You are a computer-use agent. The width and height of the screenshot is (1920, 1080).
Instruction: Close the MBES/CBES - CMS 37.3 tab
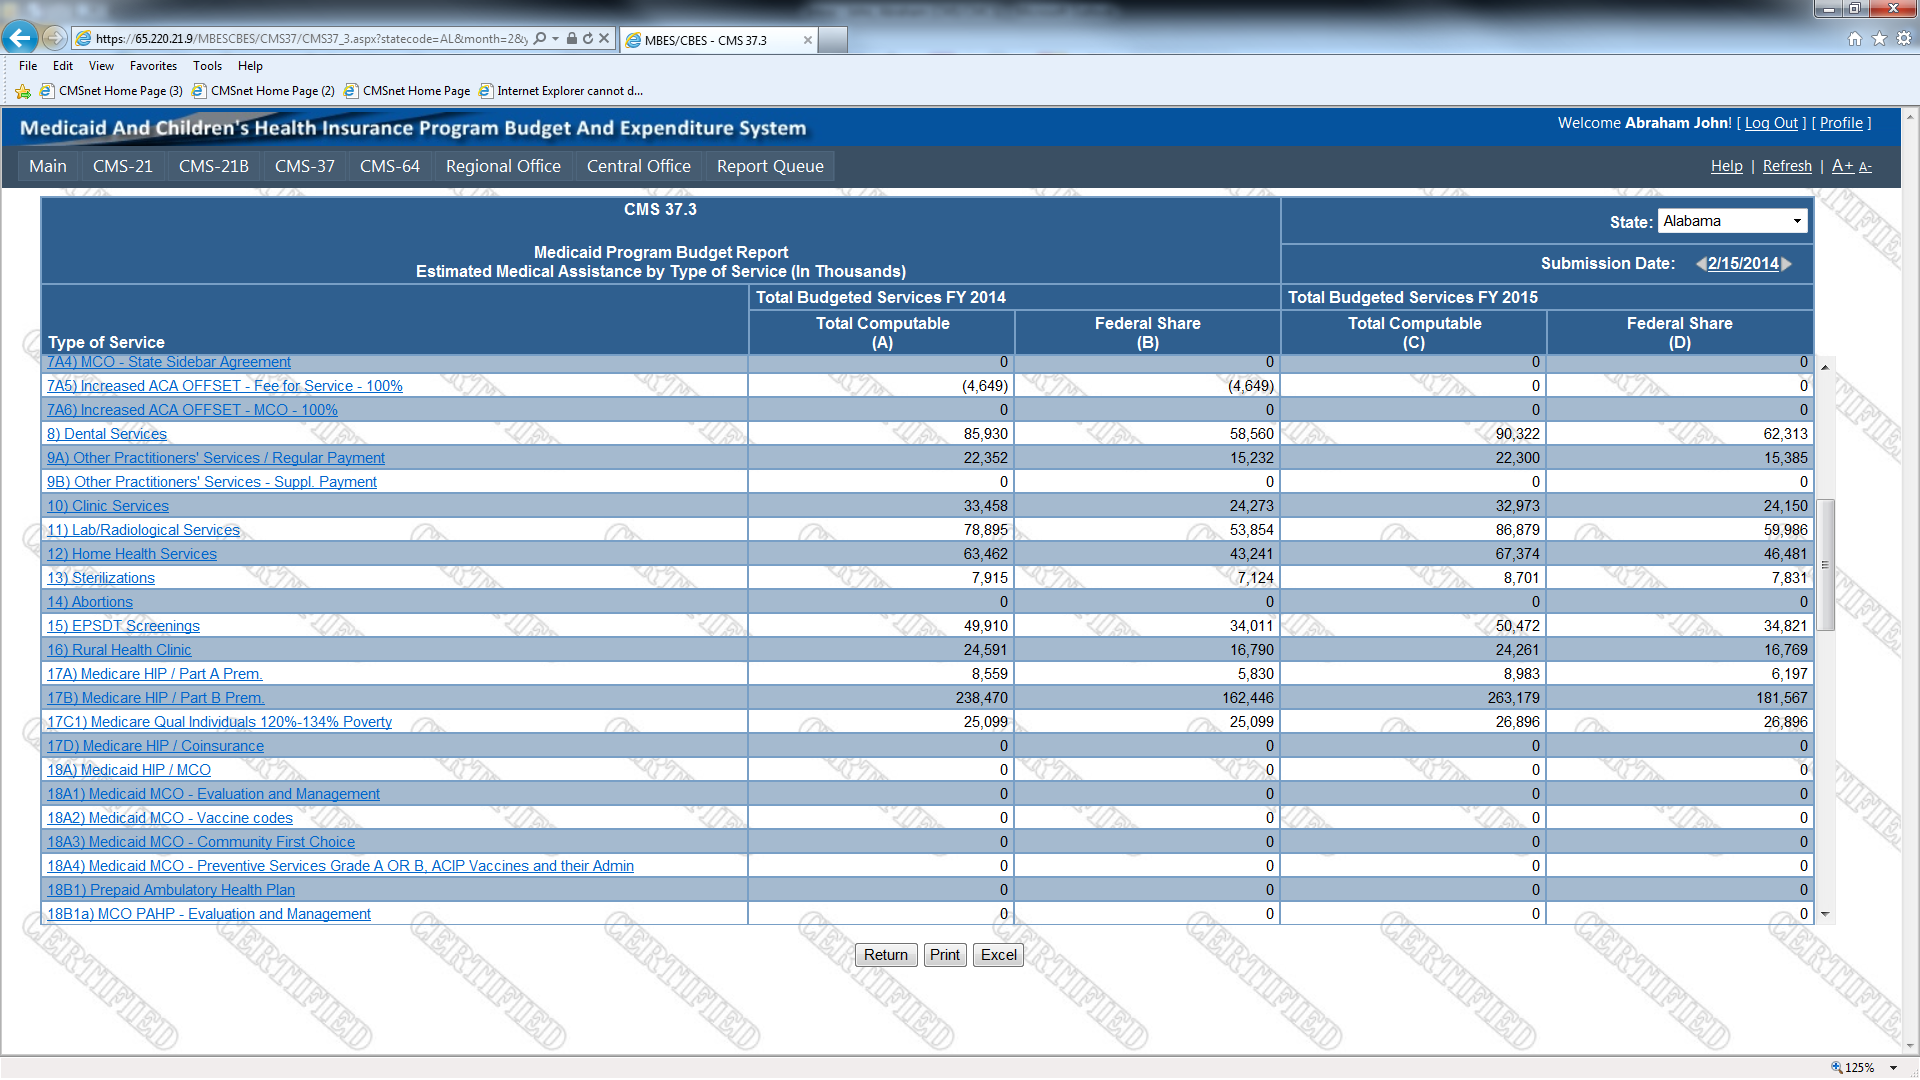point(808,40)
